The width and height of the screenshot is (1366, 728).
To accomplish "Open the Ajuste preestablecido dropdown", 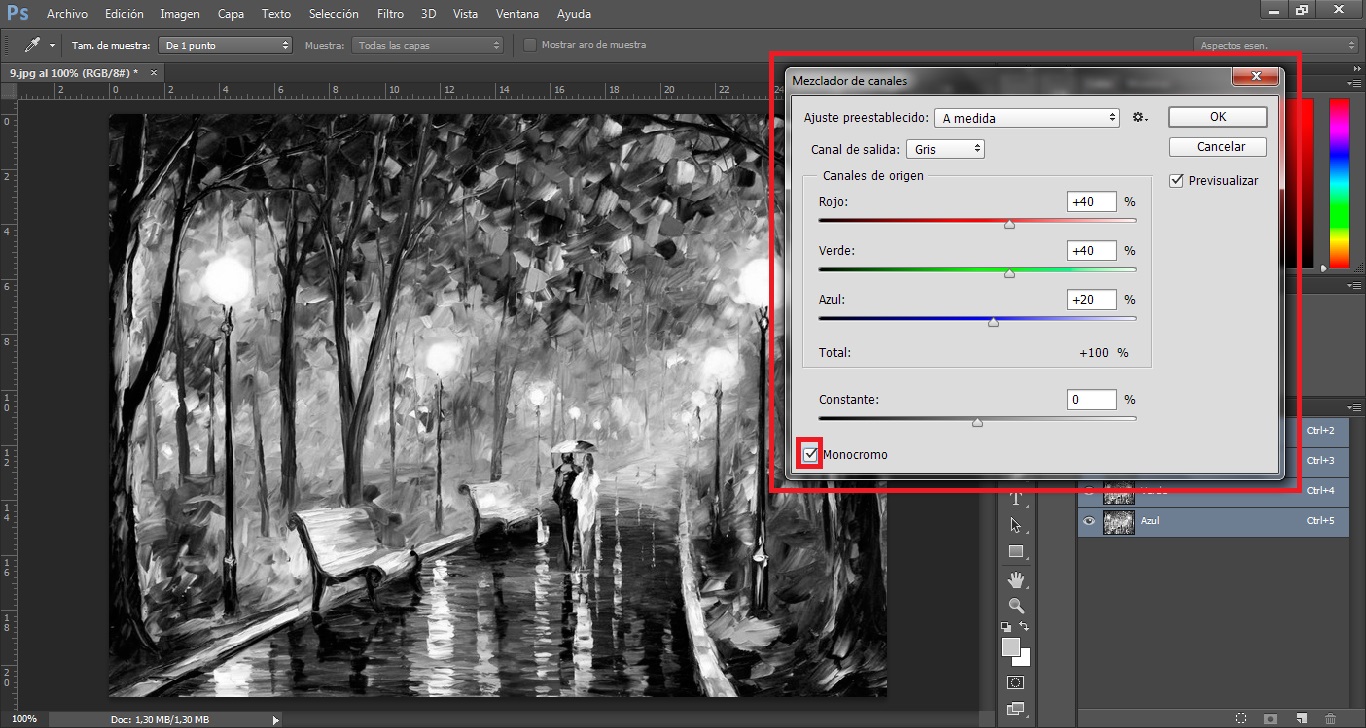I will (1027, 118).
